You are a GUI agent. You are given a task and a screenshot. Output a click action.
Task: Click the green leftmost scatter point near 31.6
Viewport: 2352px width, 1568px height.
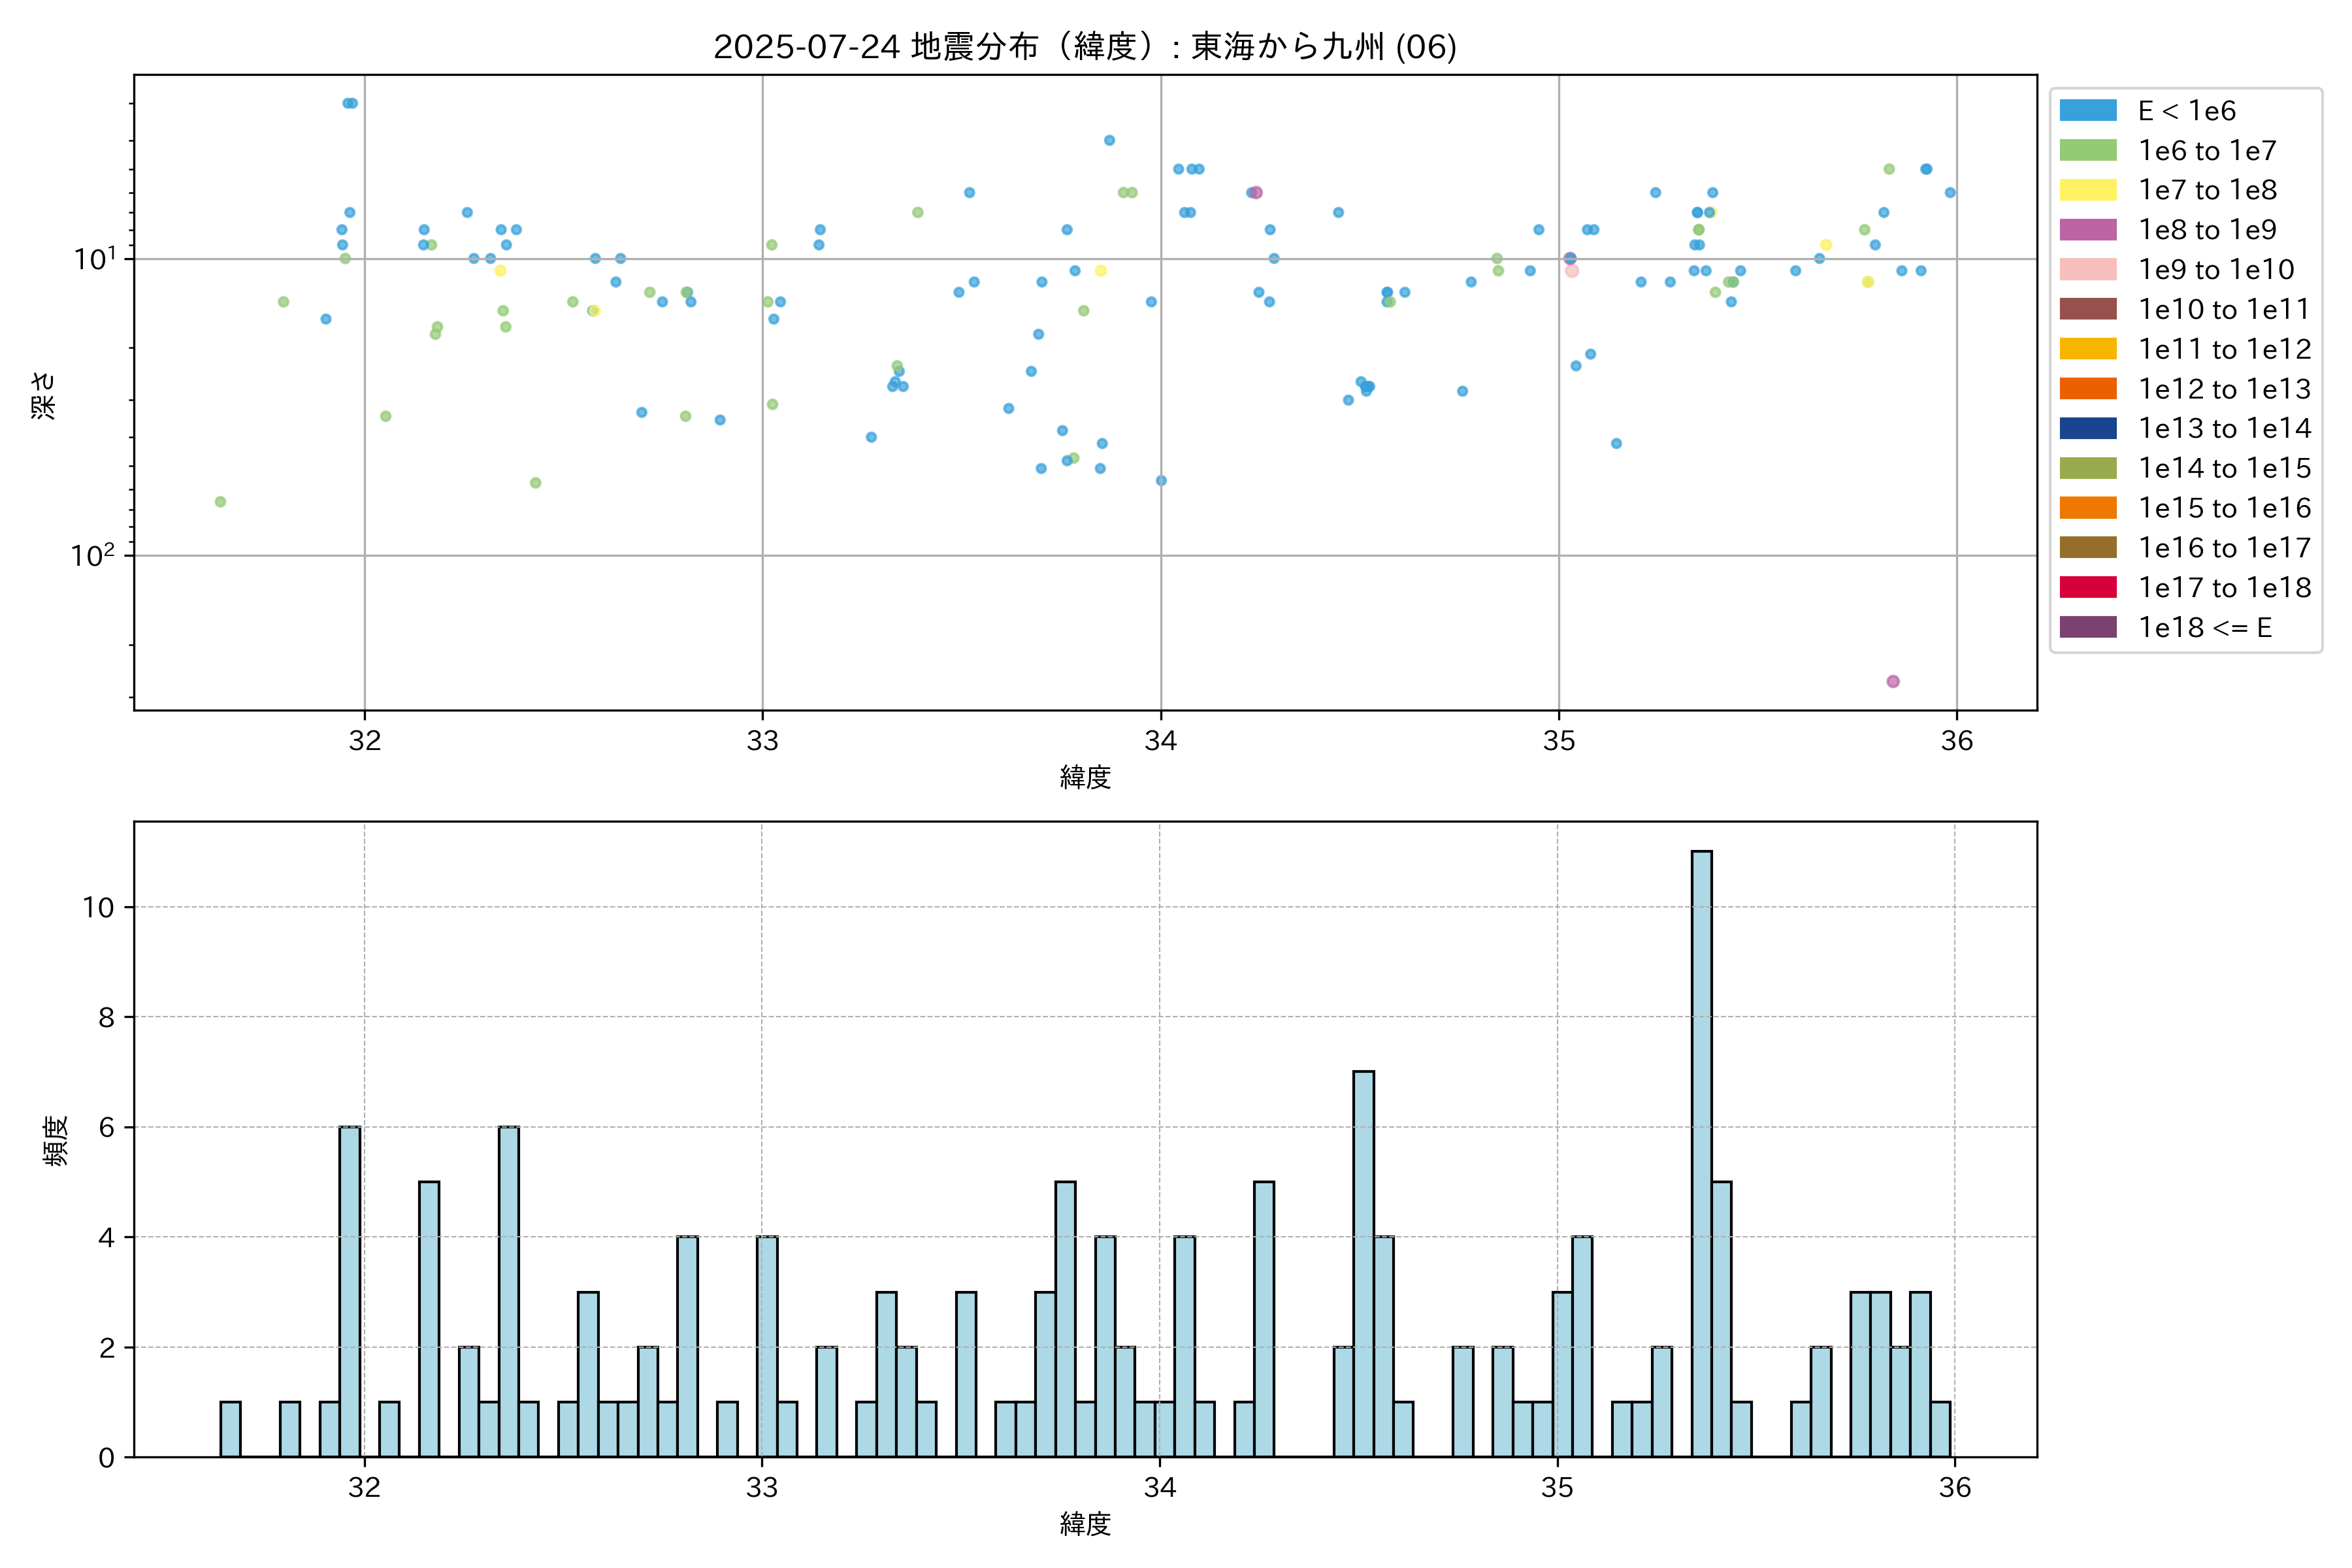[x=220, y=502]
